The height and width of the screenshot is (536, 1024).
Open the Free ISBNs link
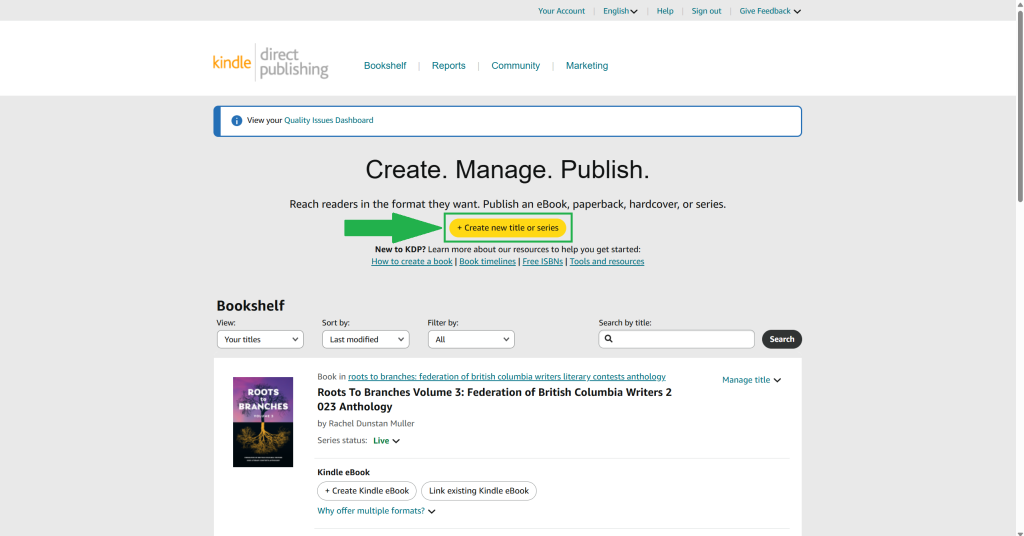(x=542, y=261)
